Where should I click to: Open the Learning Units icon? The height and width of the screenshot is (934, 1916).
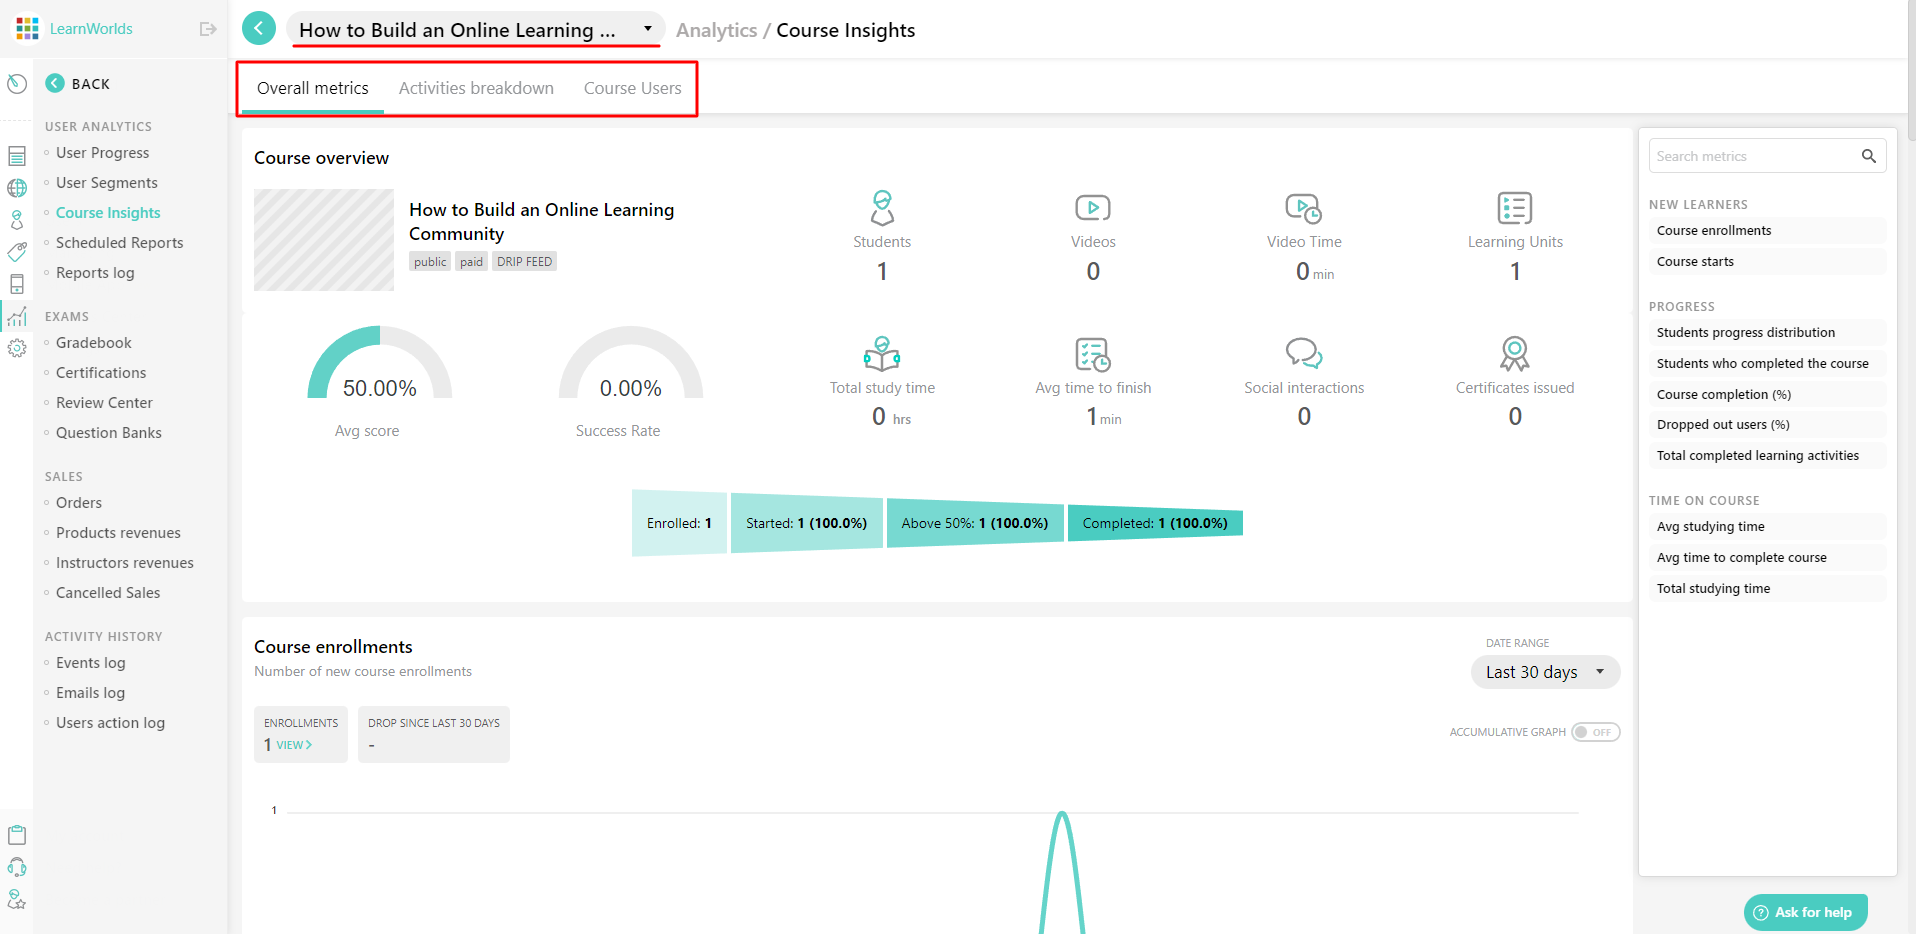point(1514,207)
